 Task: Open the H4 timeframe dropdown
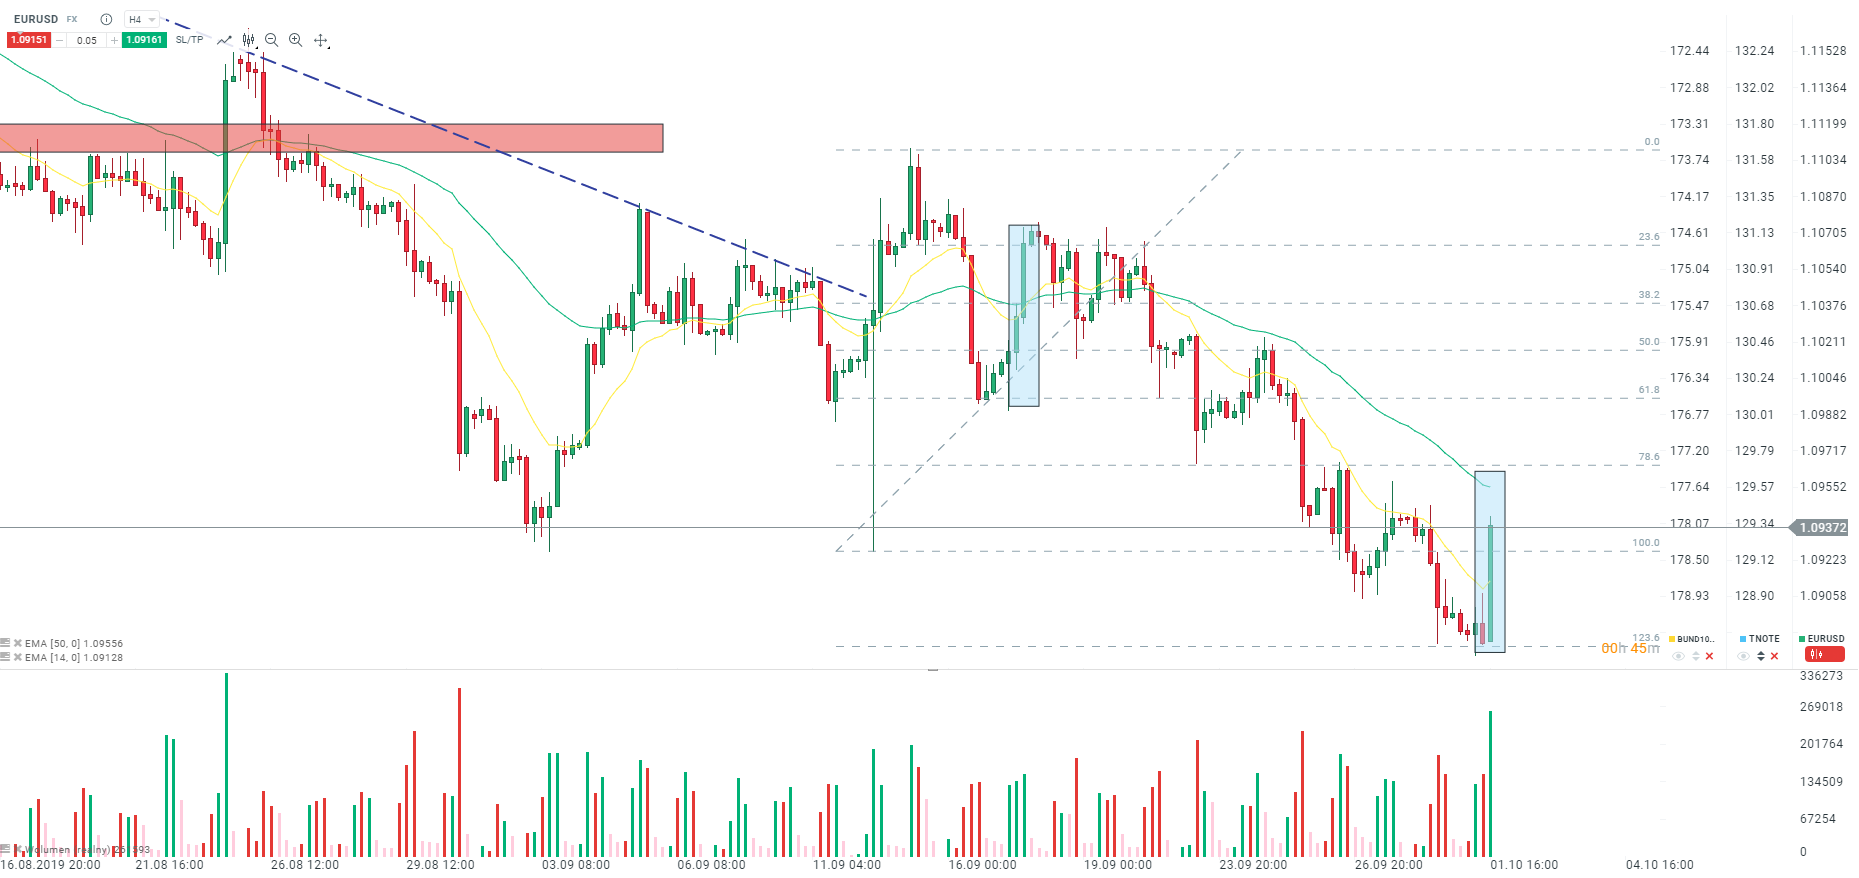[142, 19]
